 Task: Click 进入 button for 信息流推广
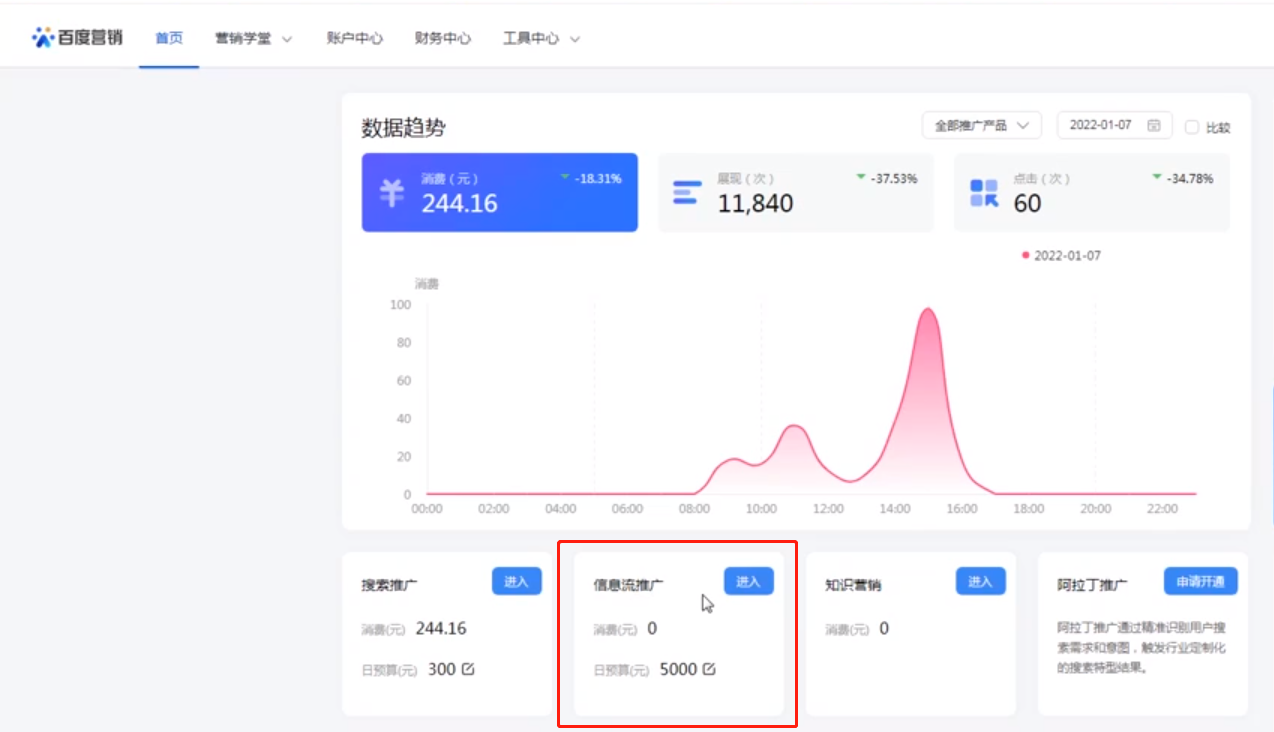click(748, 581)
